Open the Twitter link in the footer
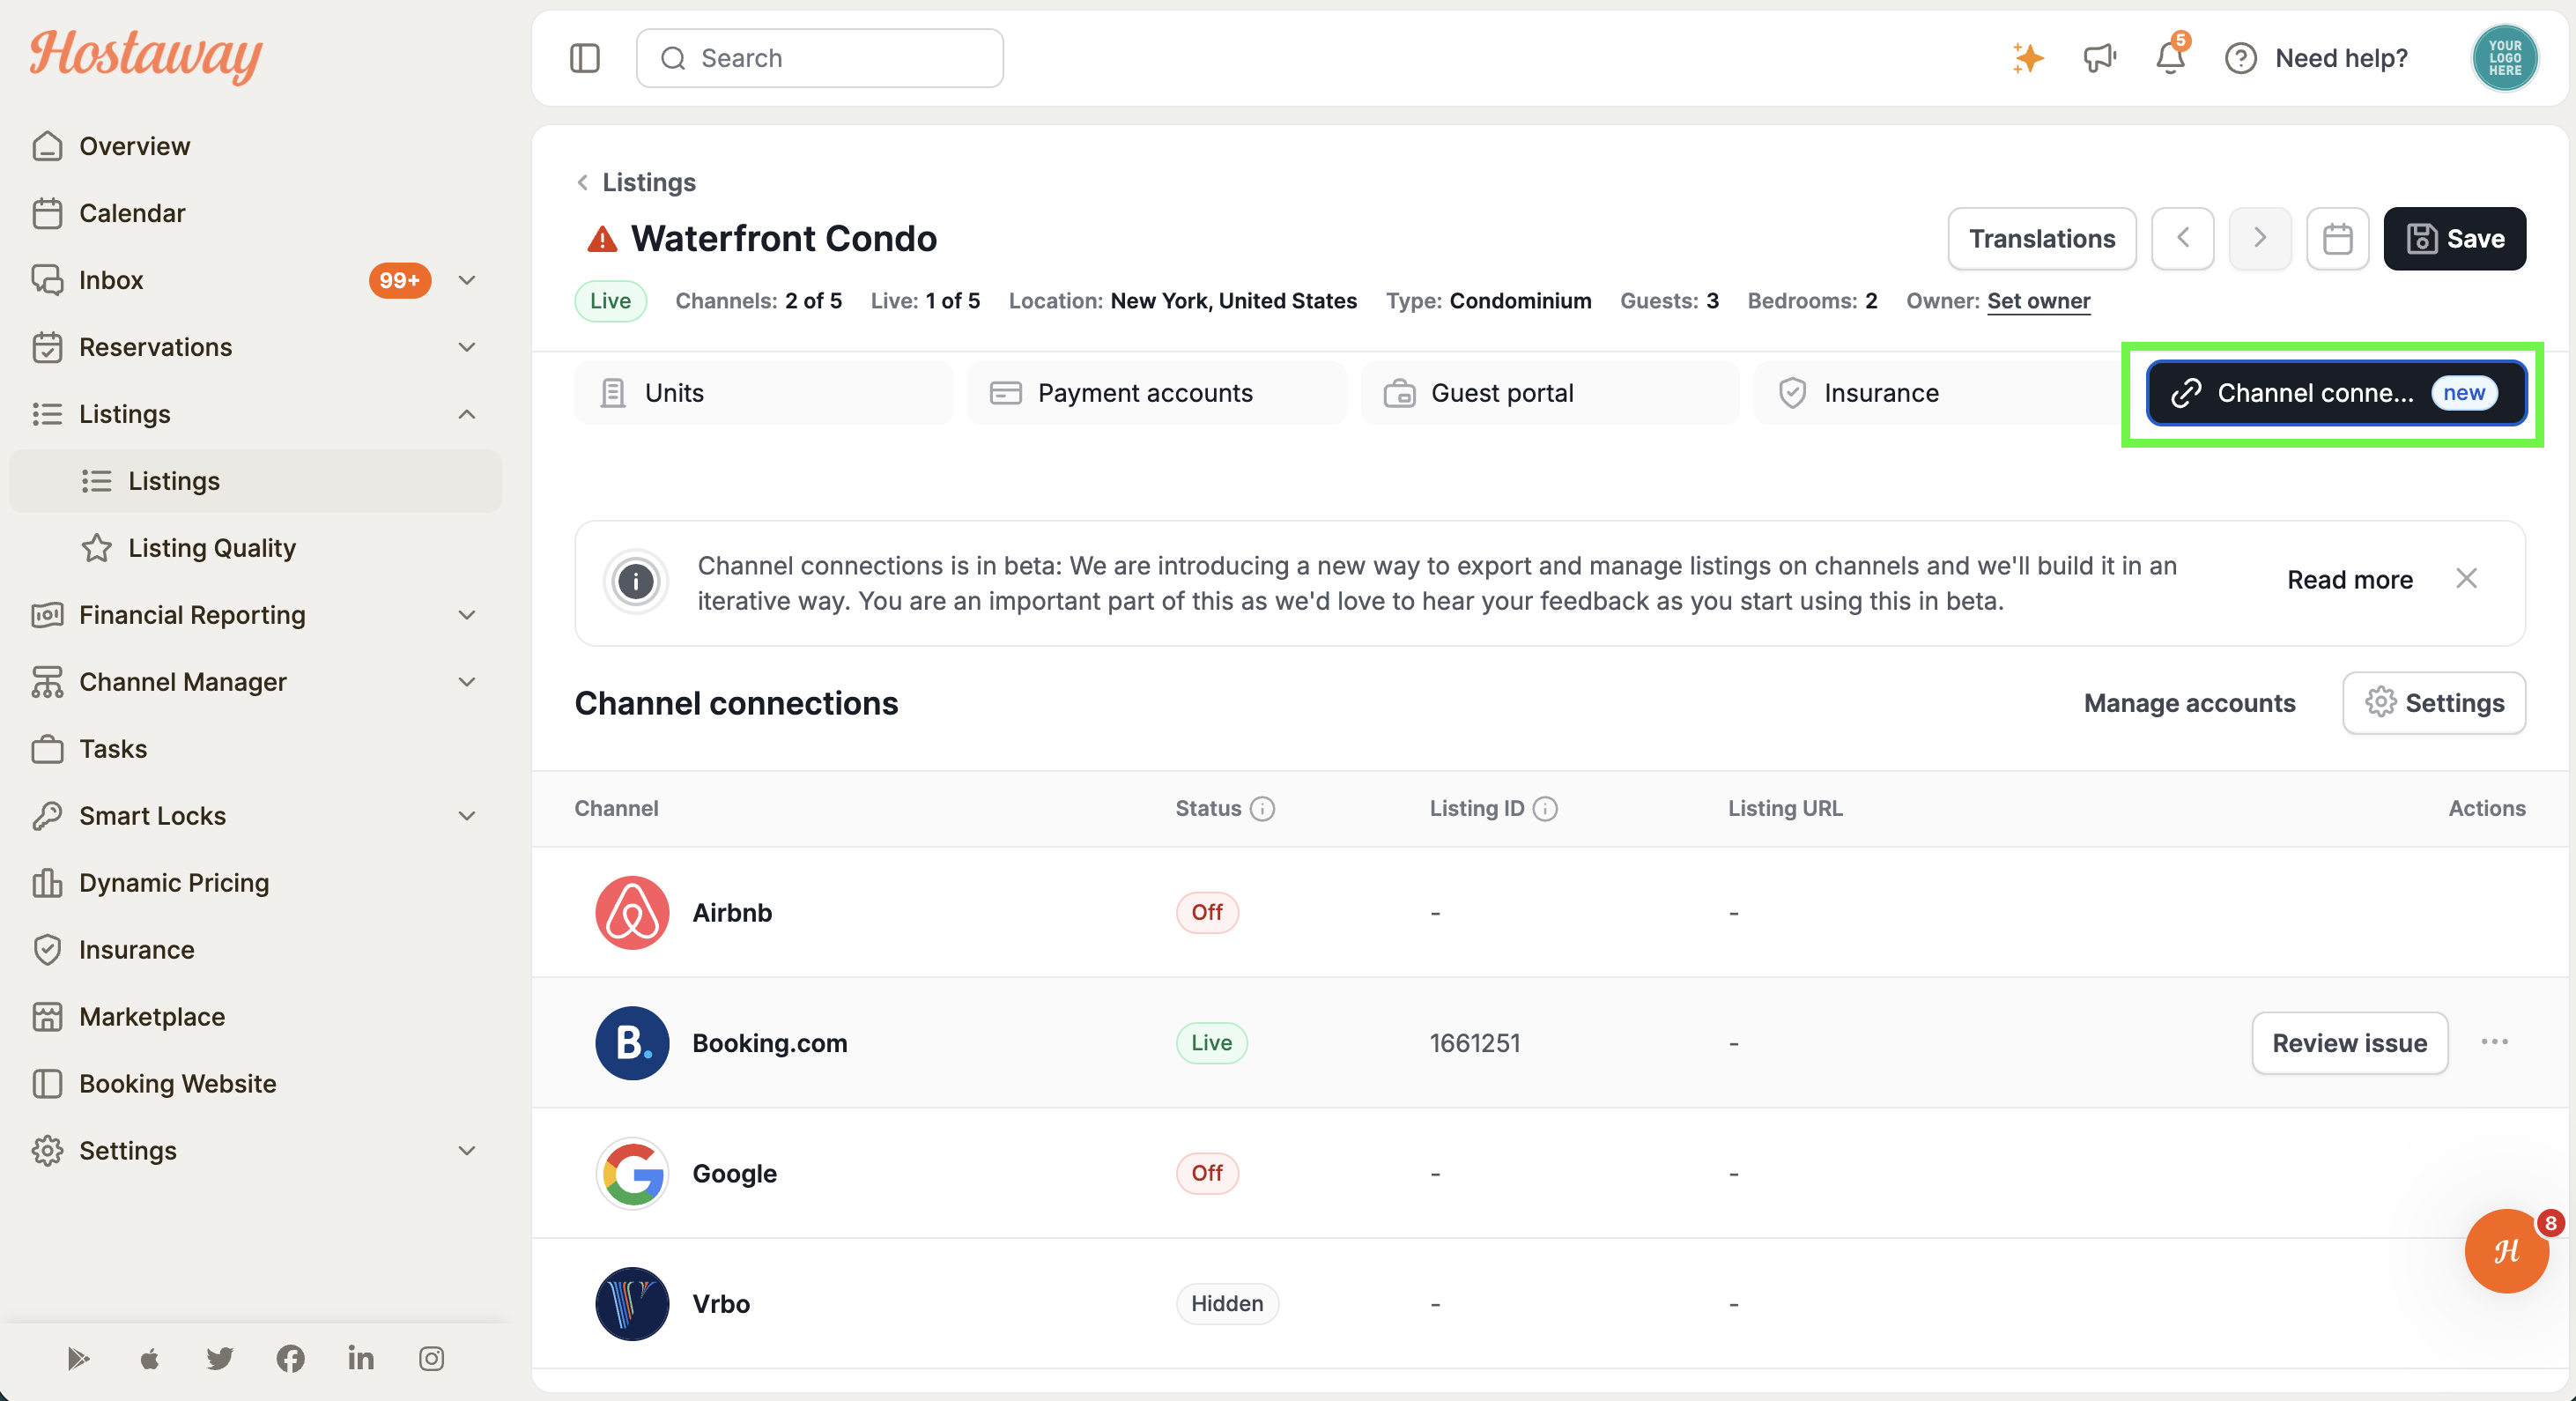Image resolution: width=2576 pixels, height=1401 pixels. coord(220,1358)
